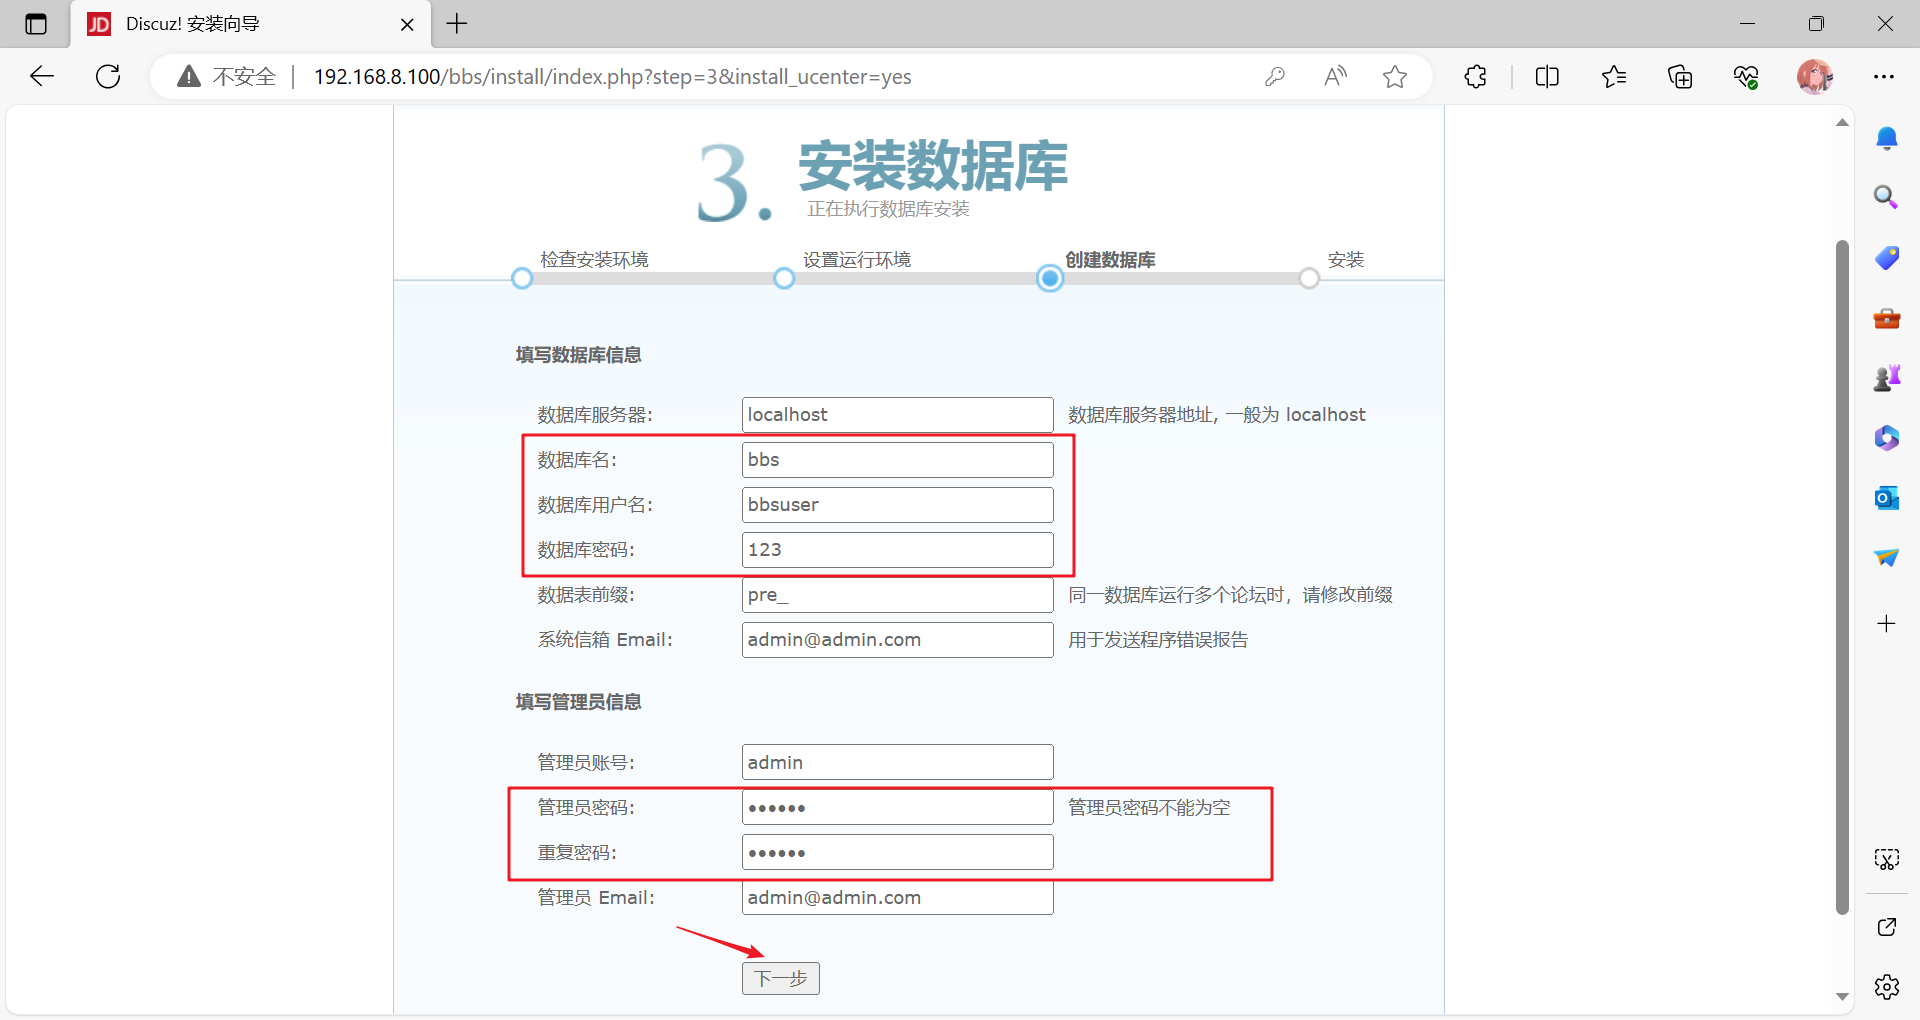Click the 数据库服务器地址 localhost hint text
1920x1020 pixels.
coord(1216,415)
